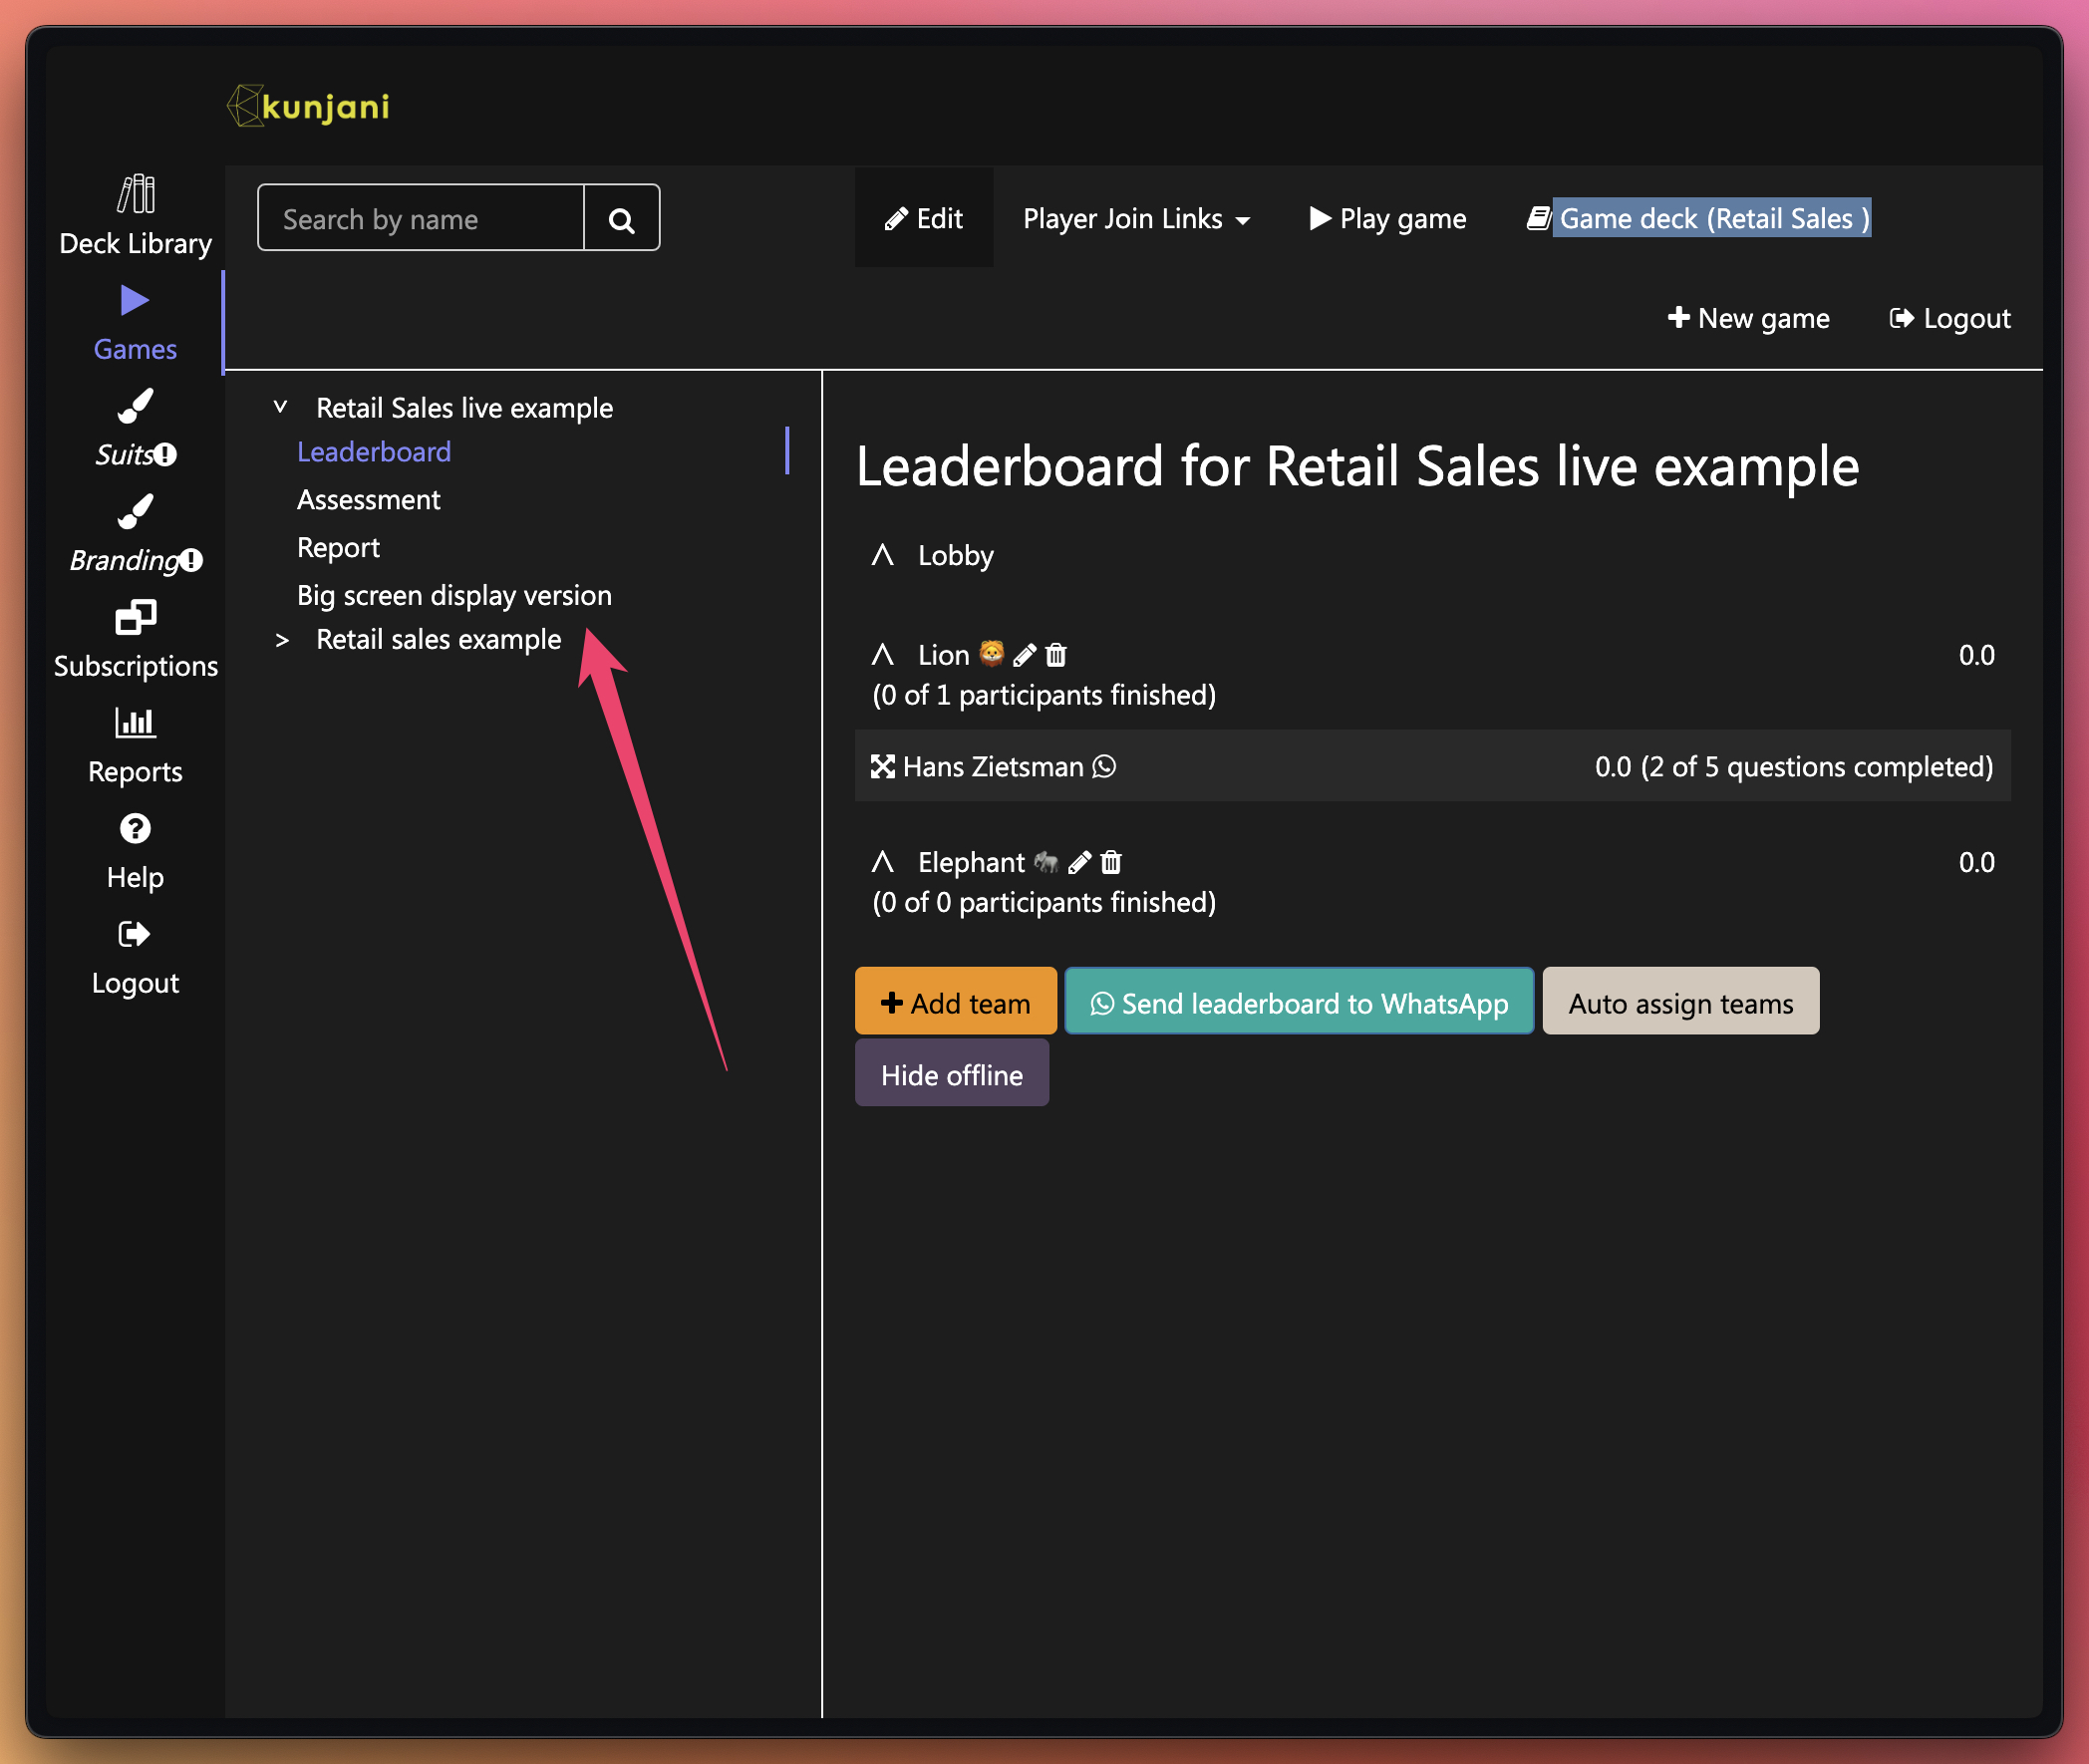Screen dimensions: 2089x1764
Task: Open the Subscriptions sidebar icon
Action: tap(135, 617)
